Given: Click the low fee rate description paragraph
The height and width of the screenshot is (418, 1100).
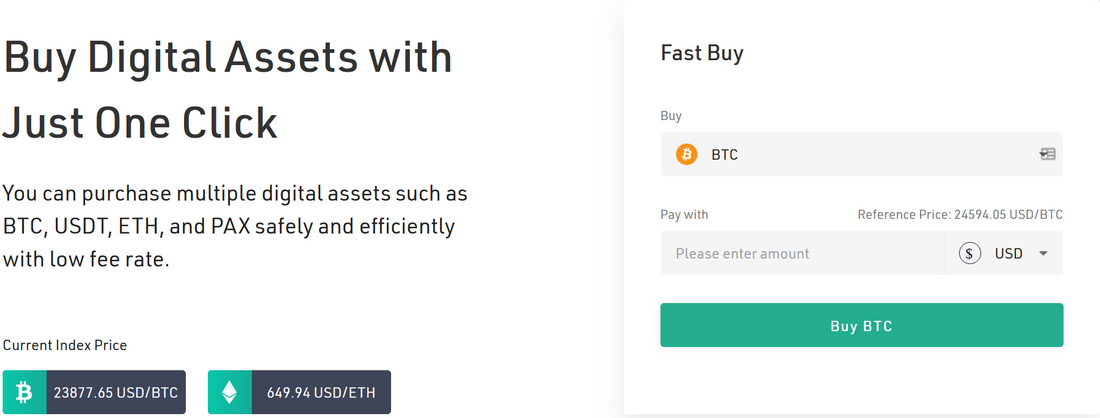Looking at the screenshot, I should coord(235,227).
